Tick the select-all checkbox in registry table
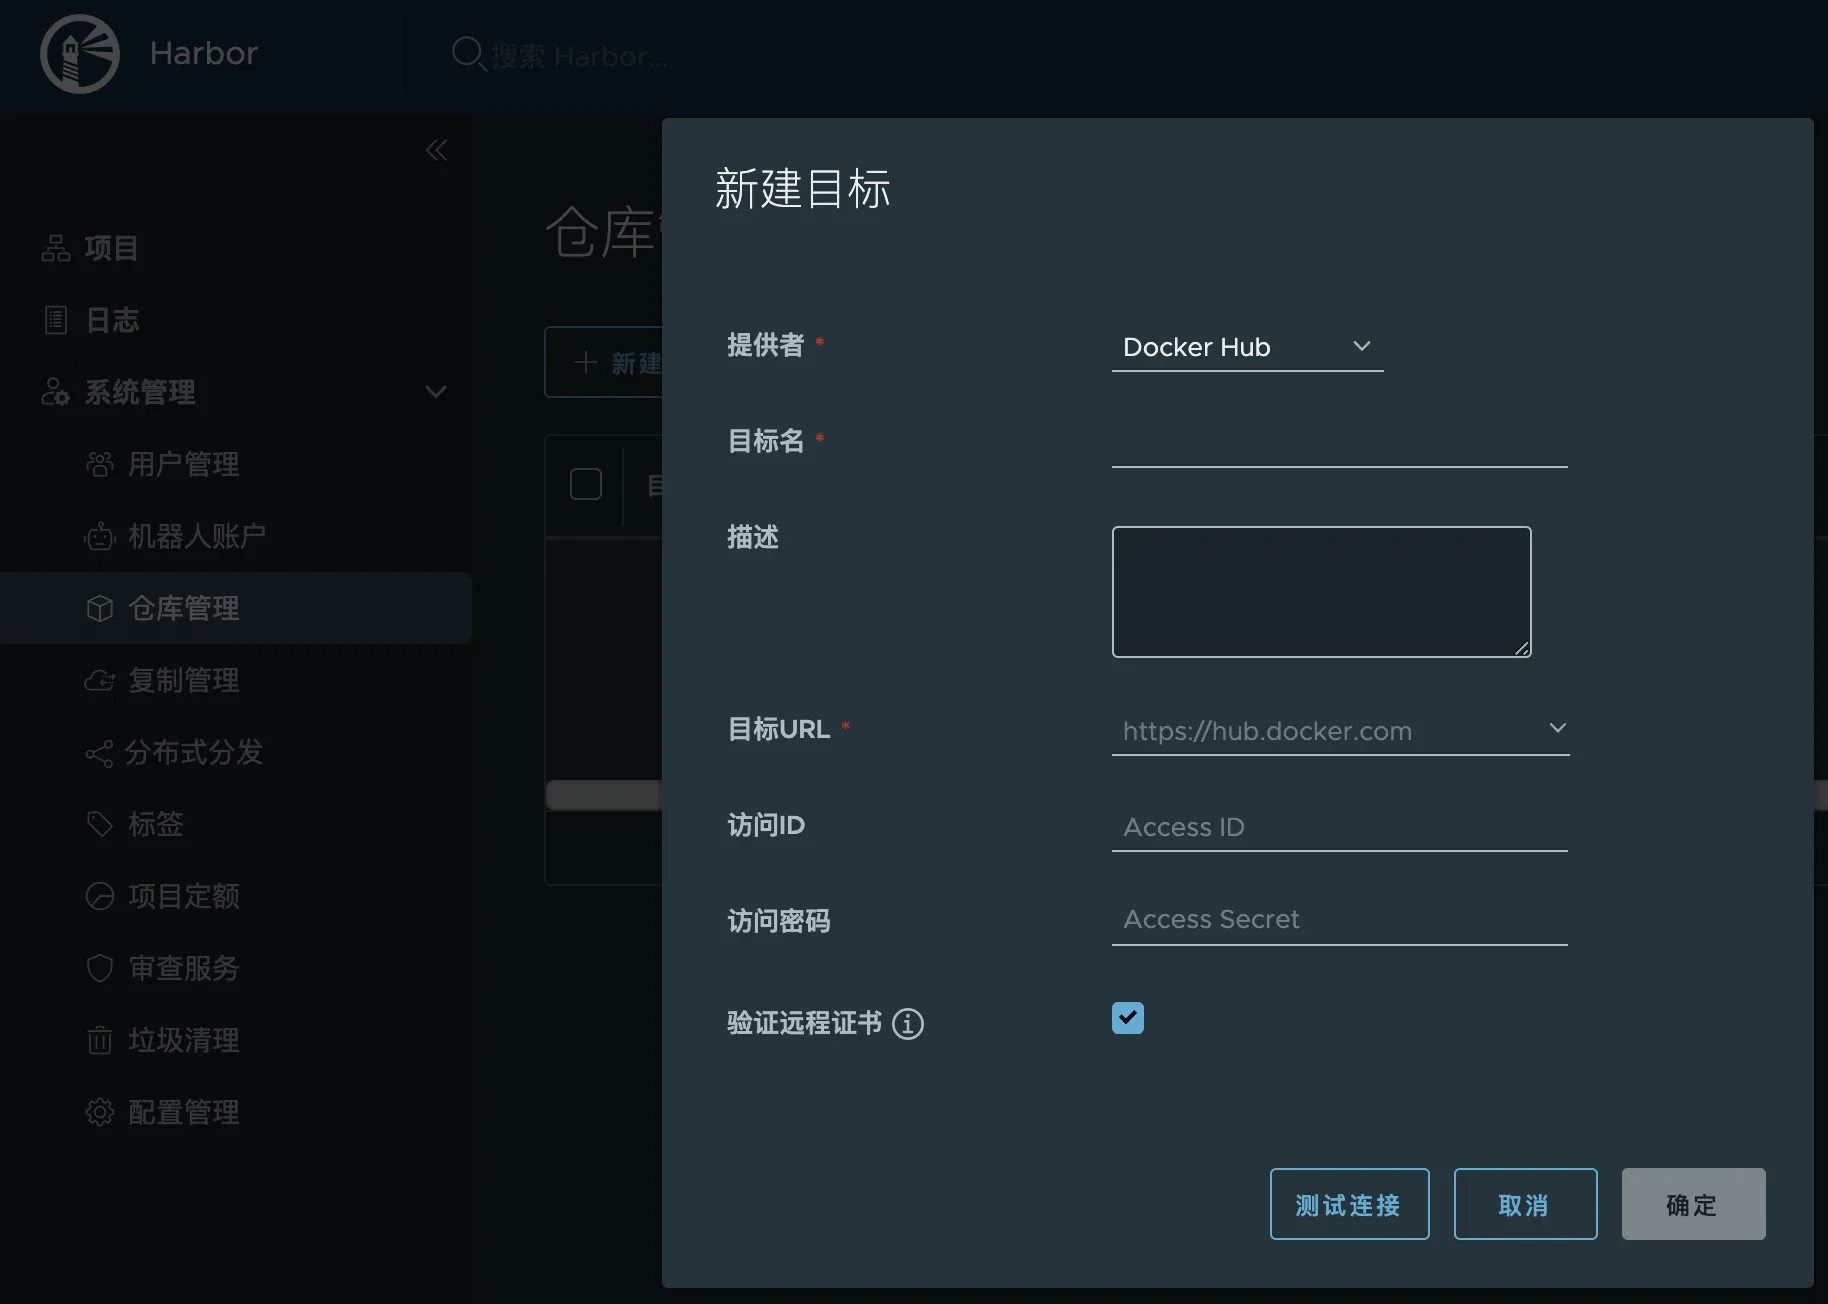This screenshot has width=1828, height=1304. [x=586, y=484]
